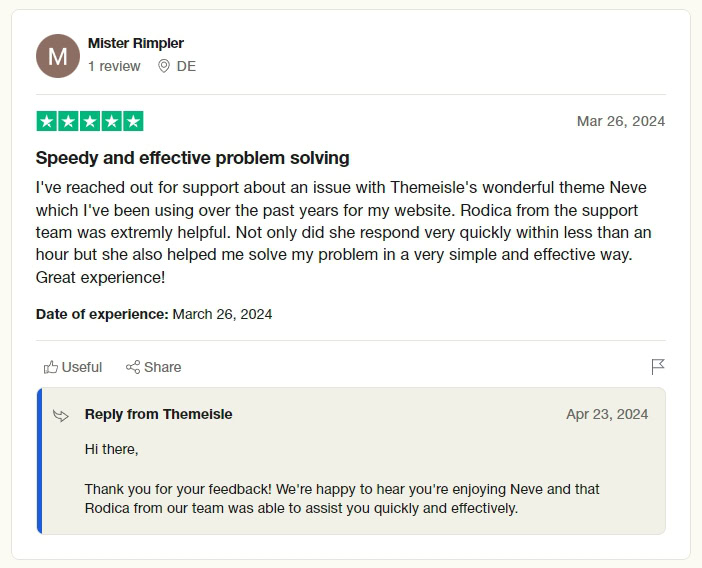Image resolution: width=702 pixels, height=568 pixels.
Task: Click the DE country label
Action: 186,66
